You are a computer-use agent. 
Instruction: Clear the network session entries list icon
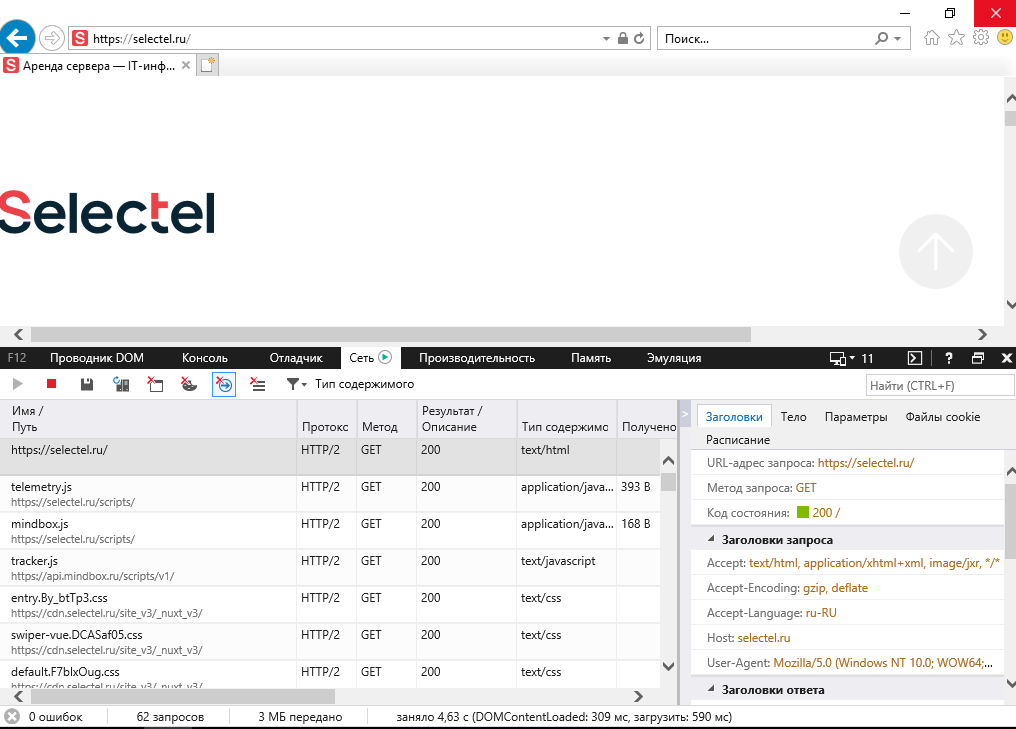click(x=257, y=384)
